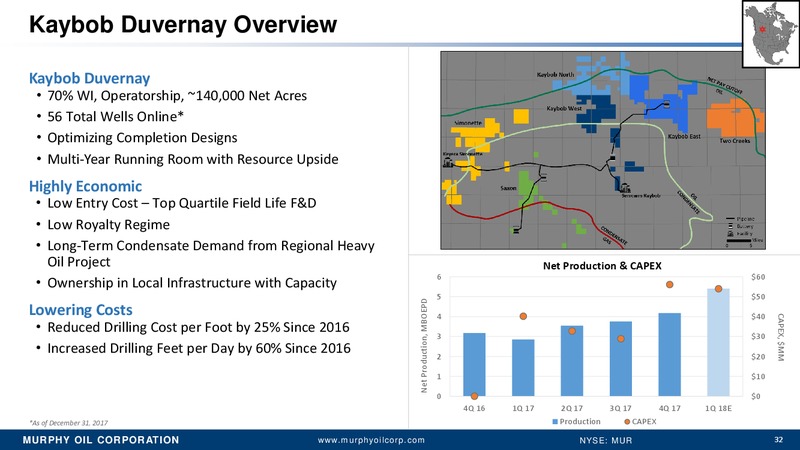
Task: Select the 1Q 17 production bar
Action: [x=523, y=368]
